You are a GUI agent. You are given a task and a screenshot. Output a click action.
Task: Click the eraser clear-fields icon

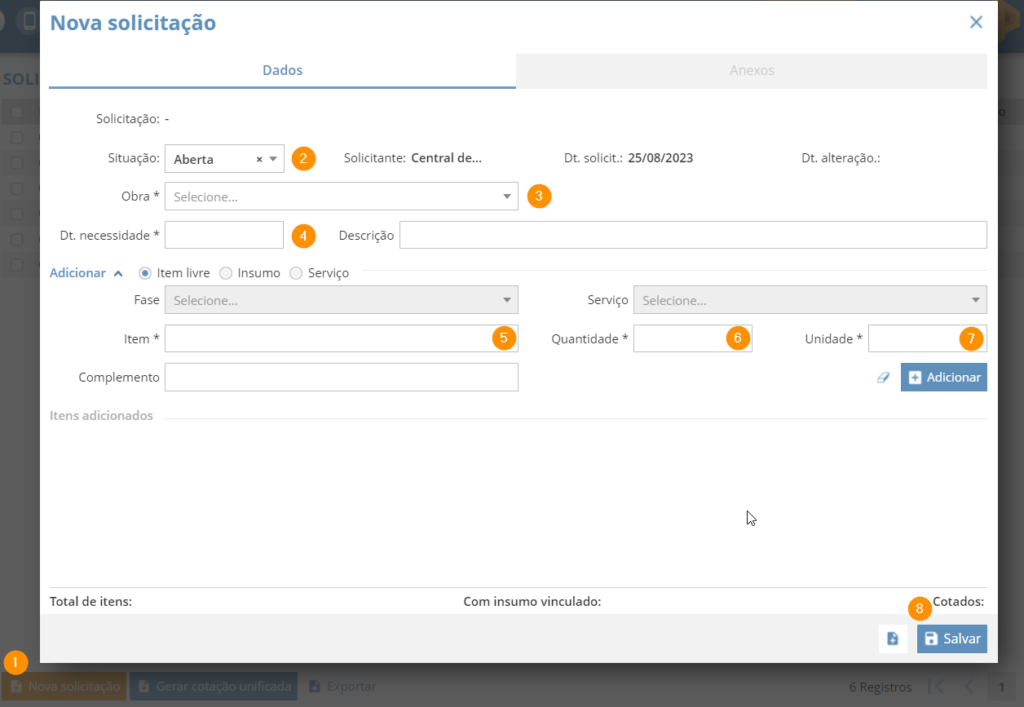tap(883, 377)
